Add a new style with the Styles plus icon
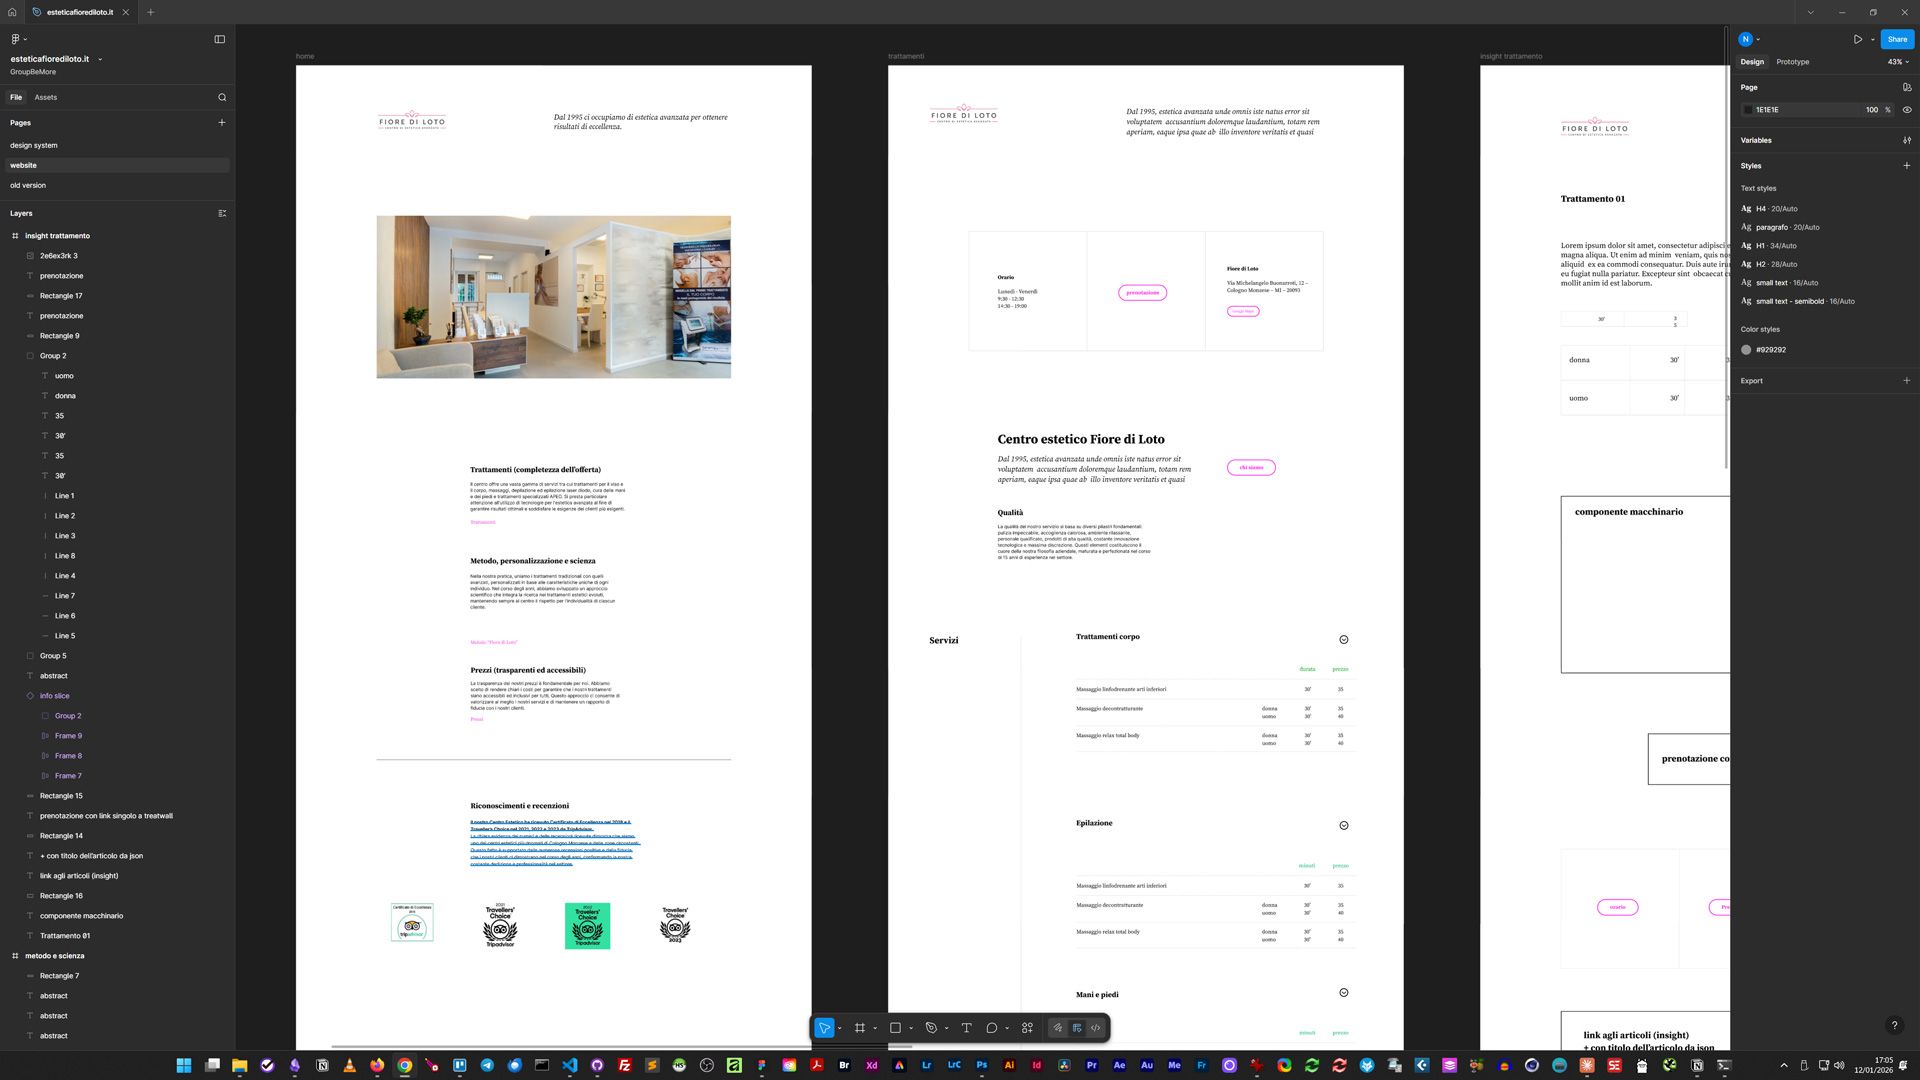The image size is (1920, 1080). point(1907,165)
